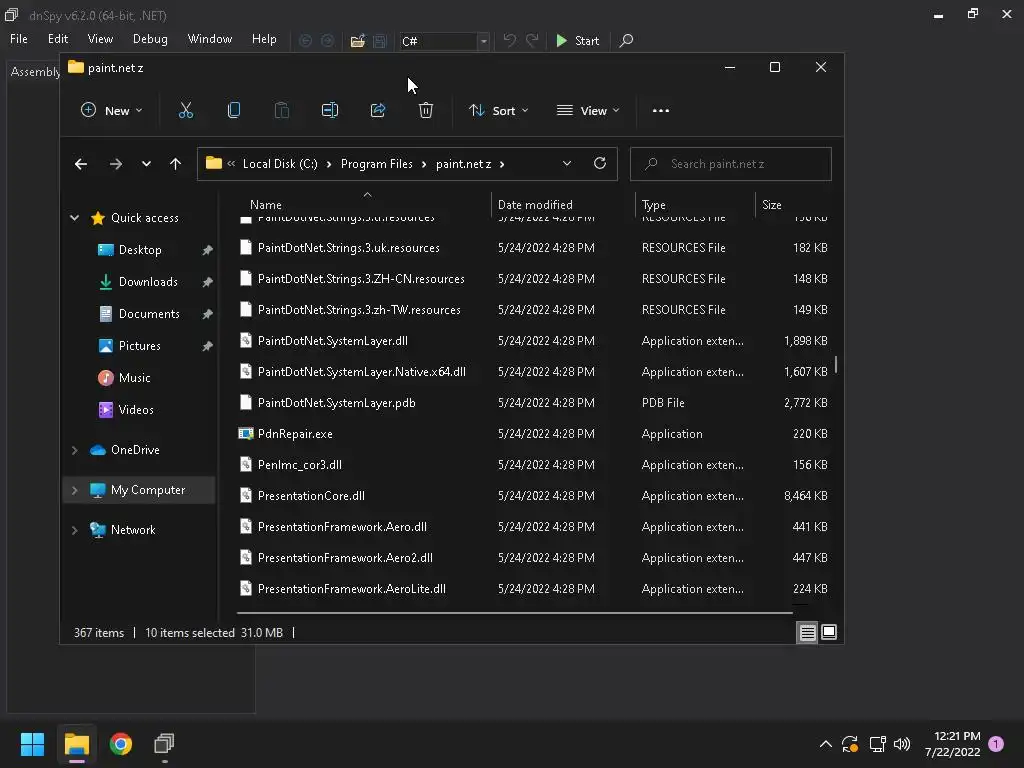Open the dnSpy Window menu
Screen dimensions: 1024x768
(x=210, y=39)
